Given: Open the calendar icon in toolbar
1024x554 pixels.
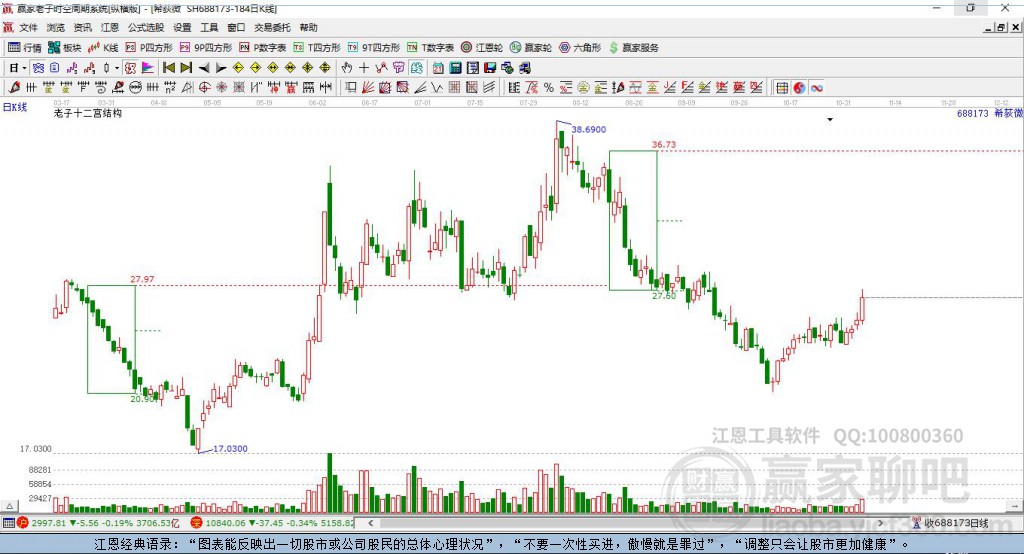Looking at the screenshot, I should pos(438,68).
